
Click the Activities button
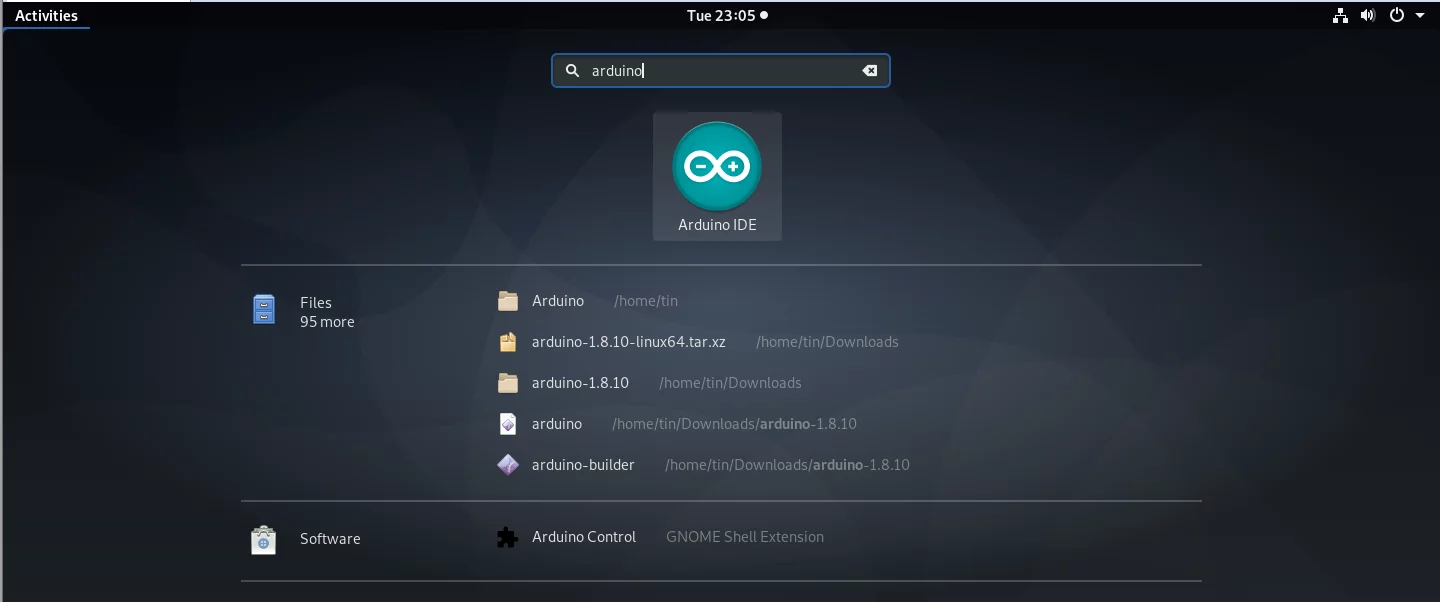click(x=46, y=15)
